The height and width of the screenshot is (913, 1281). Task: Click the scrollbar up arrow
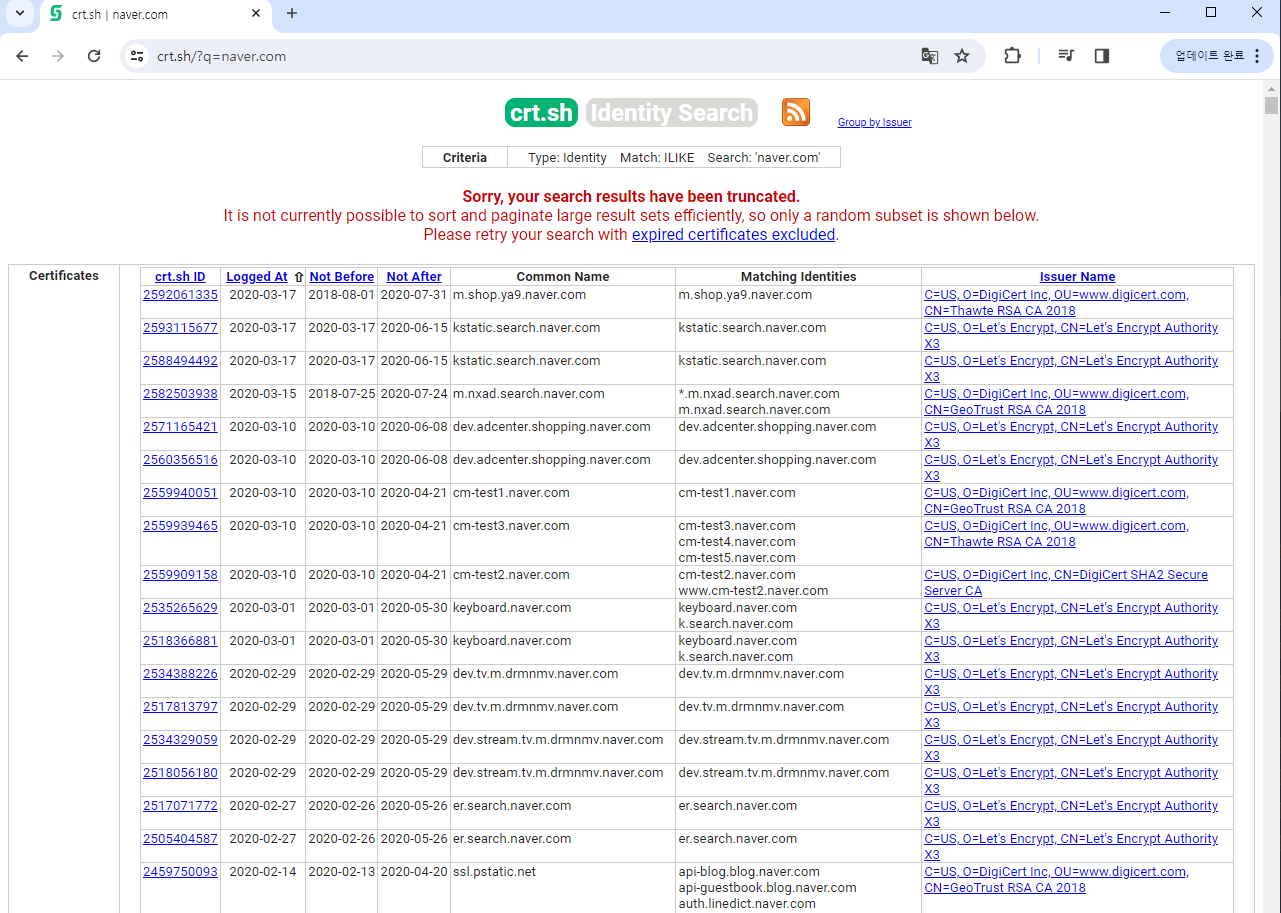click(1272, 87)
